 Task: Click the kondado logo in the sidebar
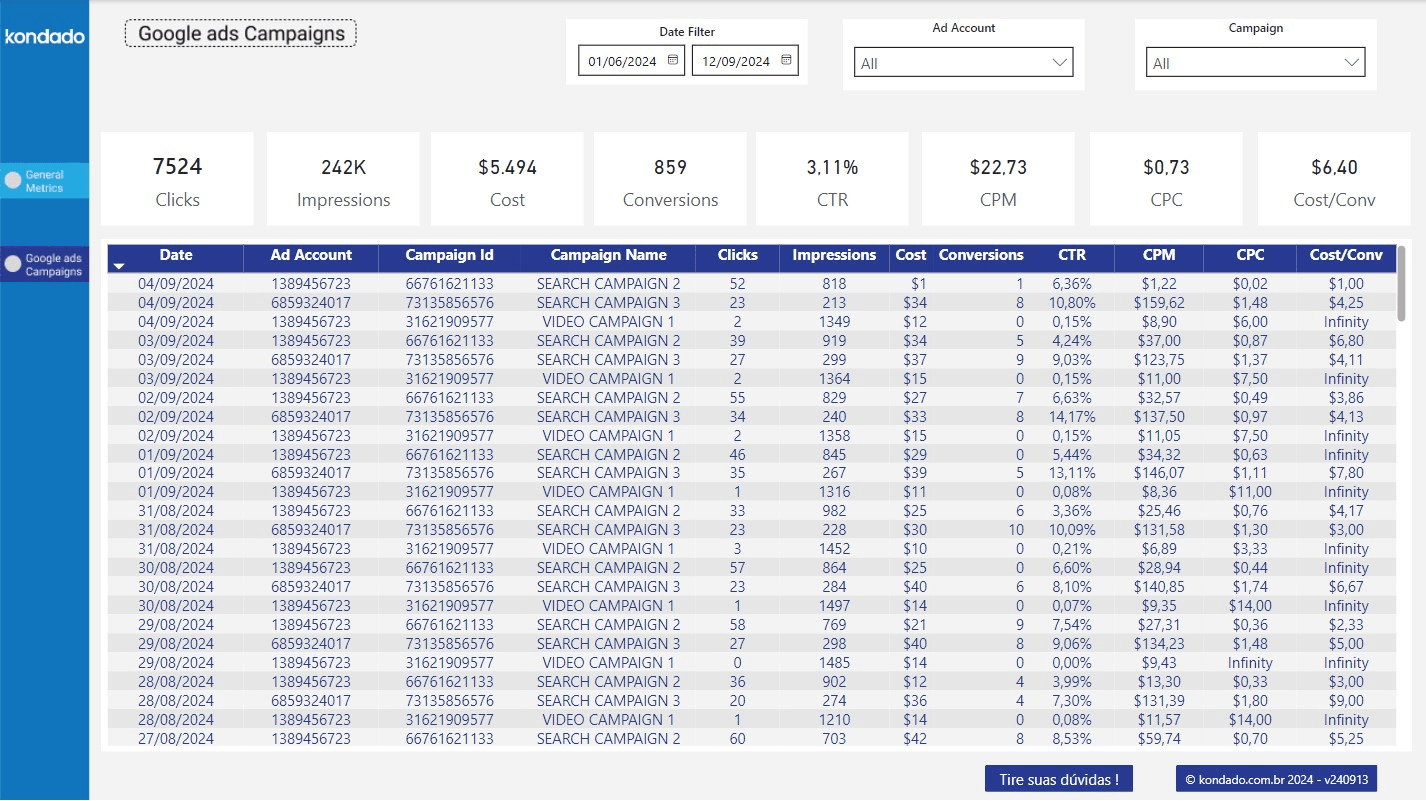[45, 37]
